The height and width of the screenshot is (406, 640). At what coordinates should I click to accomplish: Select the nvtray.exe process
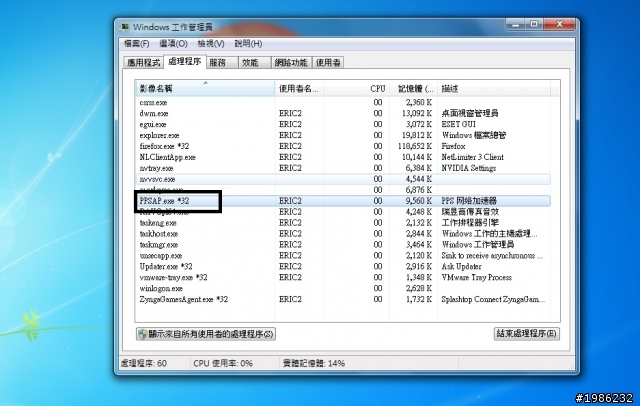[343, 168]
